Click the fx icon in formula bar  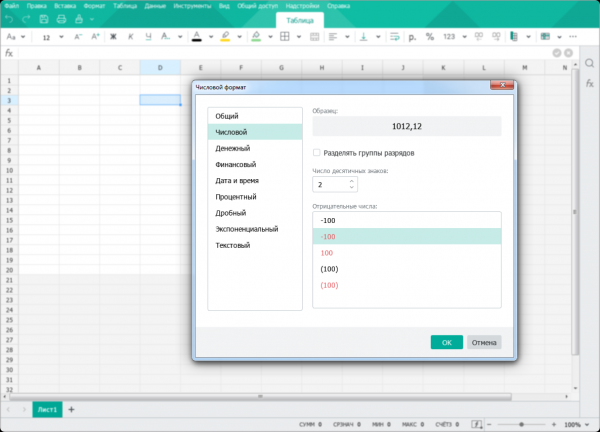(9, 53)
